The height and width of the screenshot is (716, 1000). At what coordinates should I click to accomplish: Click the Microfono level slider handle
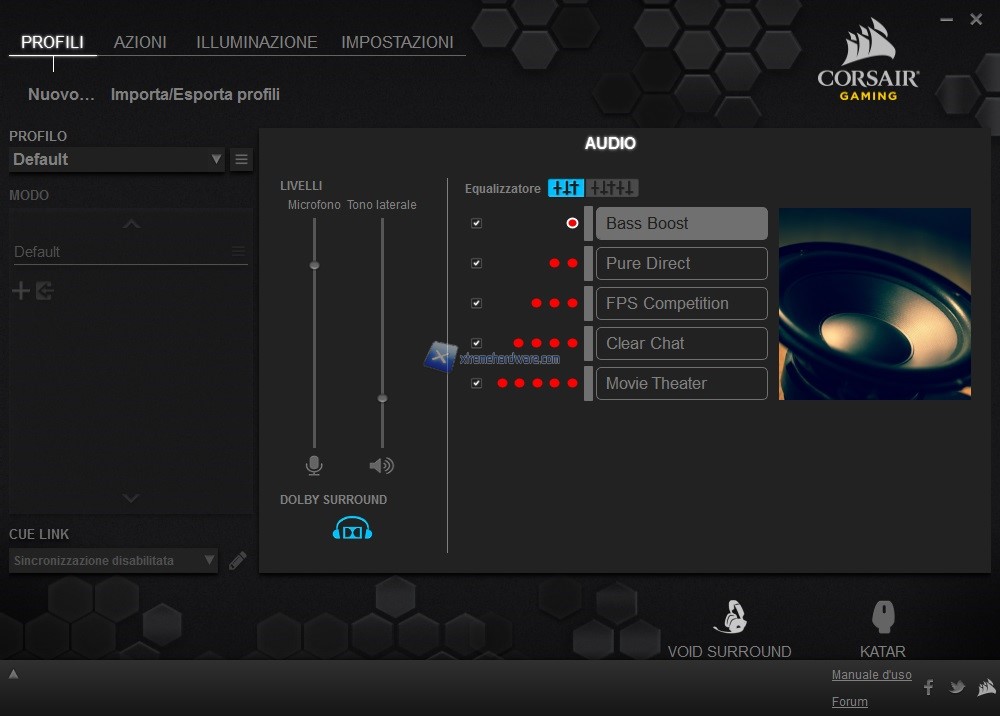click(x=314, y=265)
